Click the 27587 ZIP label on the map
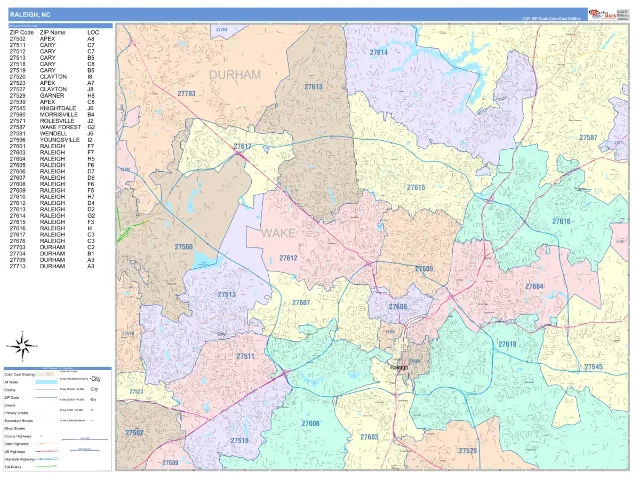640x480 pixels. coord(588,138)
